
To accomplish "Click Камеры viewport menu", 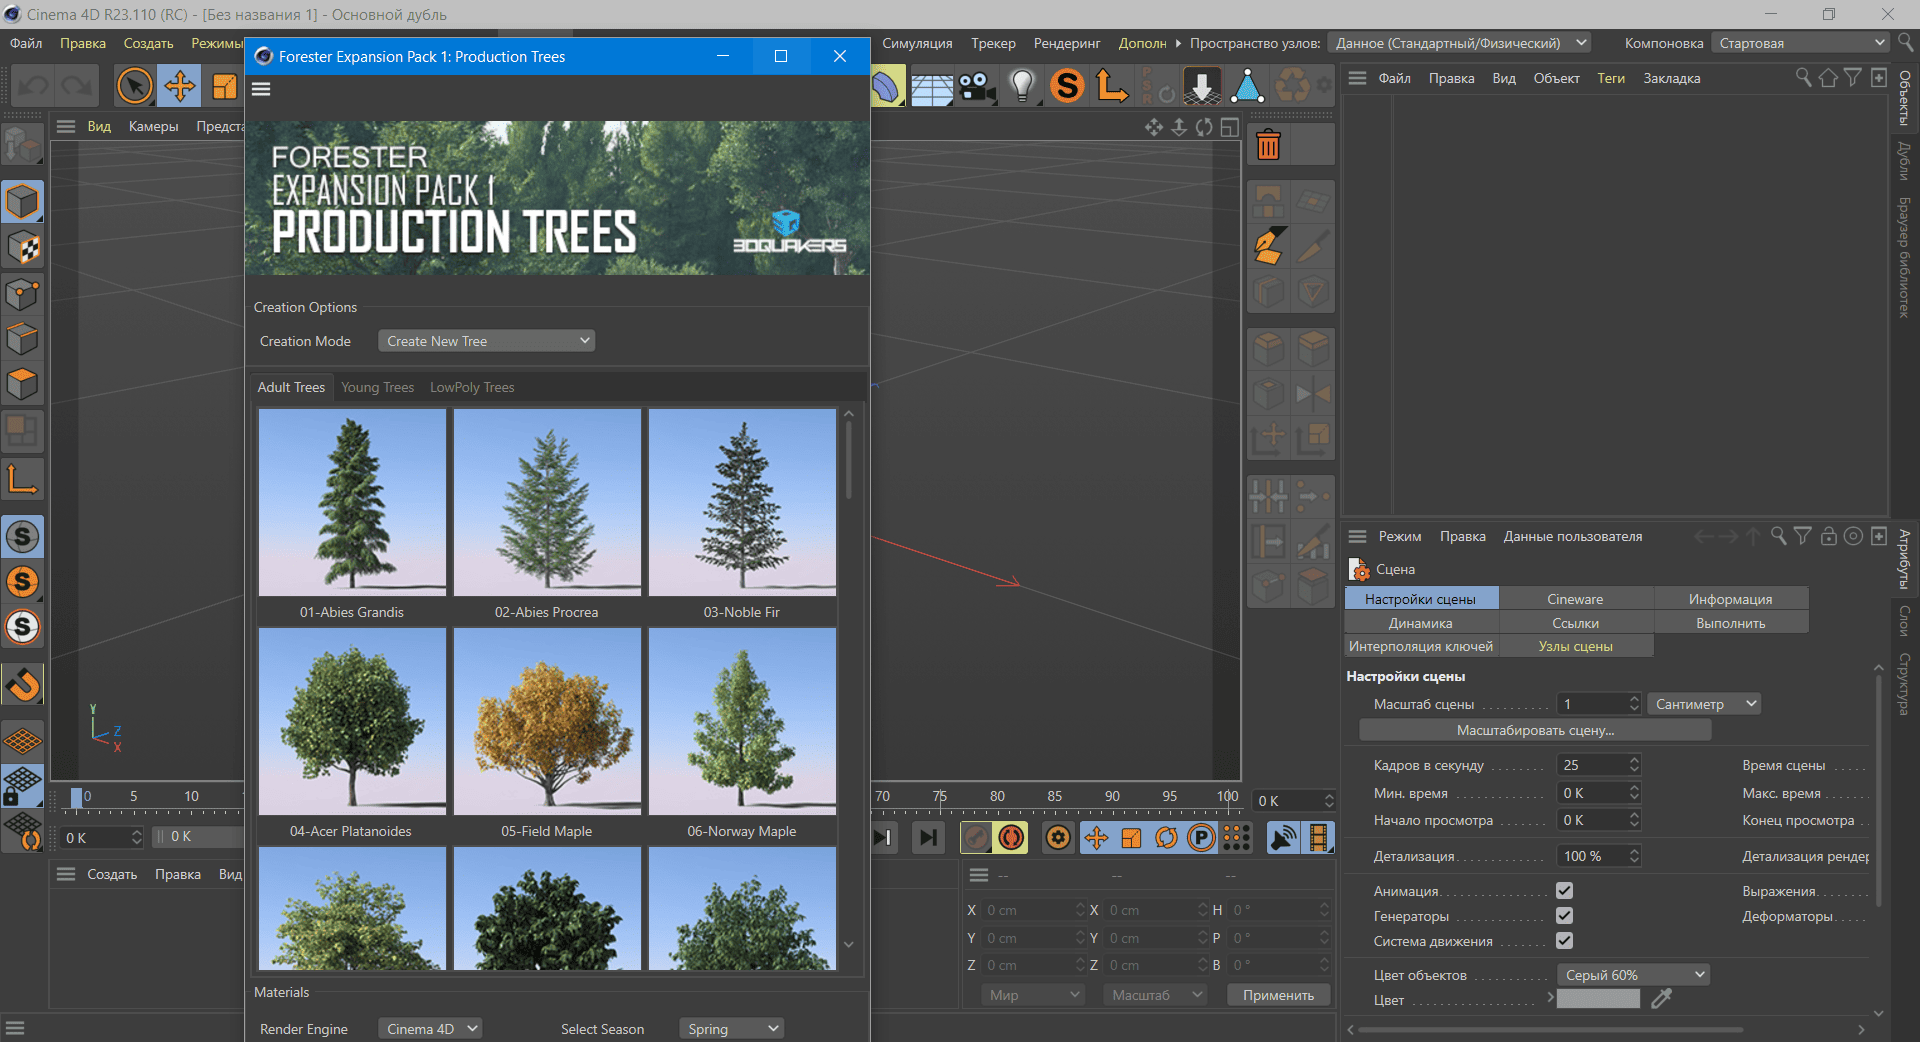I will coord(153,126).
